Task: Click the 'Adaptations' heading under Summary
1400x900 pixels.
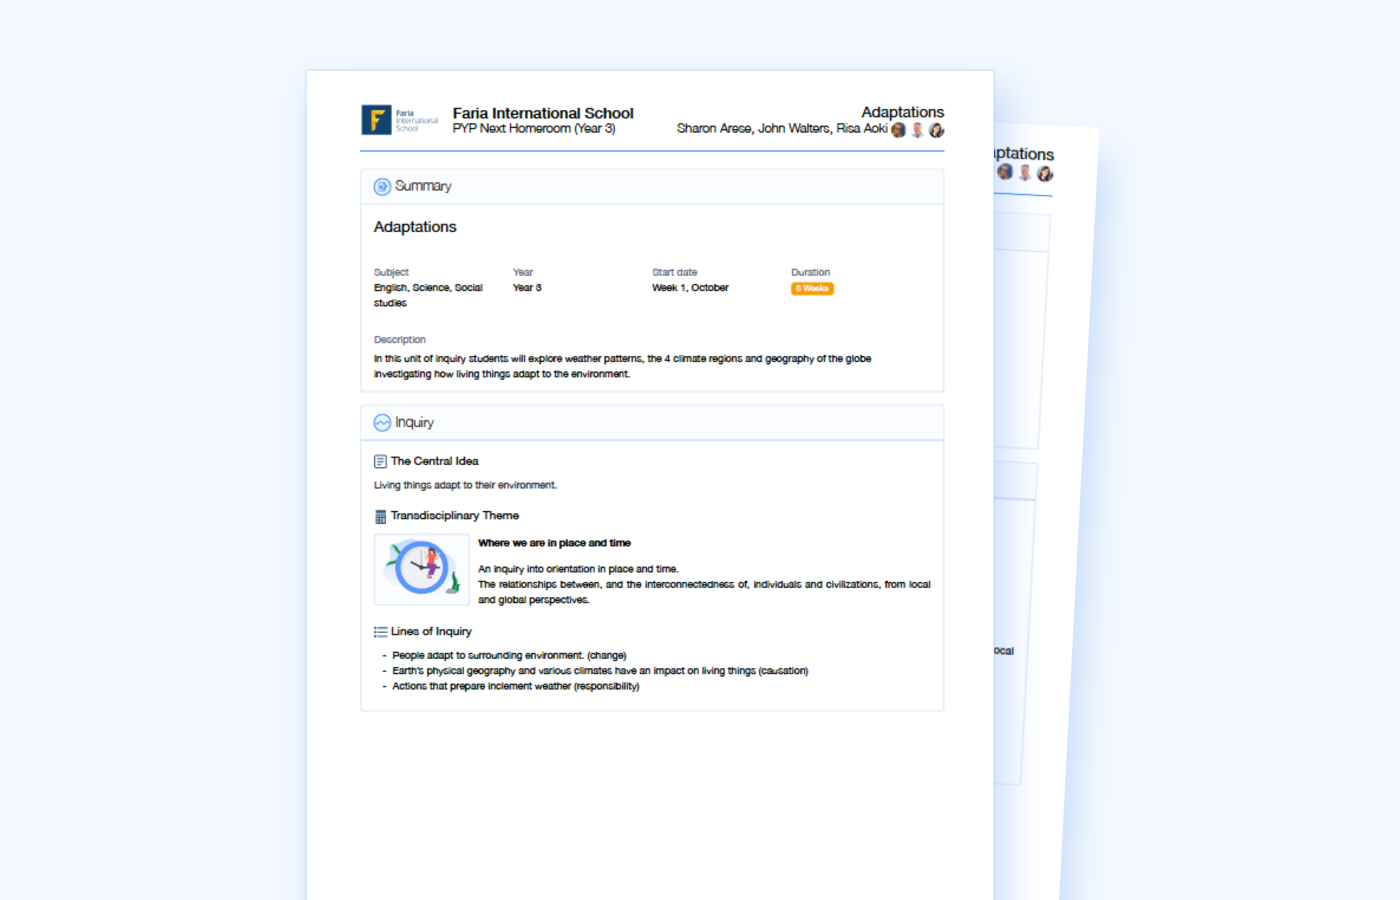Action: click(x=415, y=227)
